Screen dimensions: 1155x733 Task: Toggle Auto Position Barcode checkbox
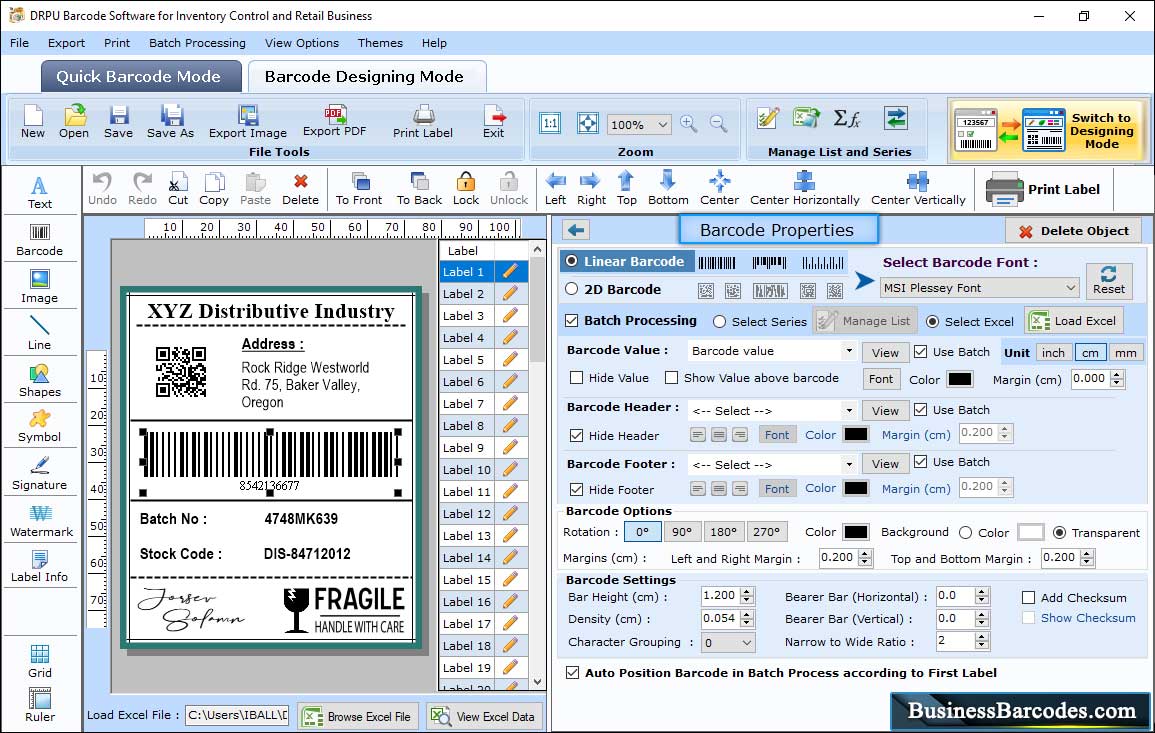tap(572, 673)
